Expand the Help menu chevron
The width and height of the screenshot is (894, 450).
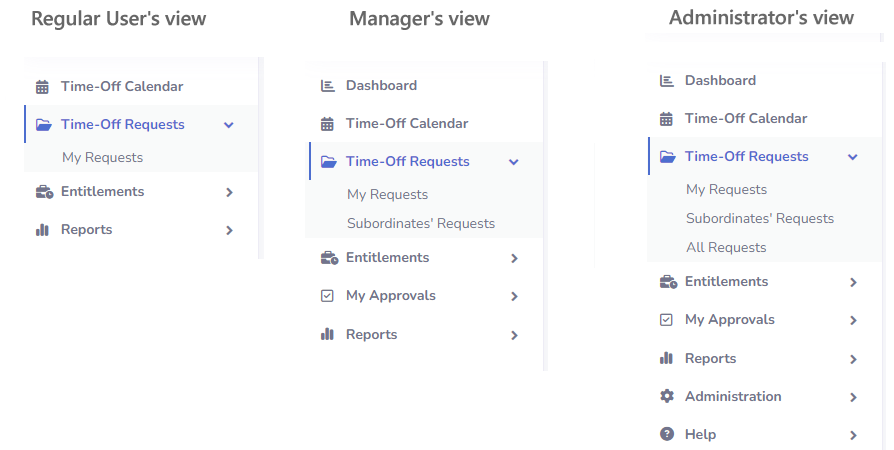point(853,436)
